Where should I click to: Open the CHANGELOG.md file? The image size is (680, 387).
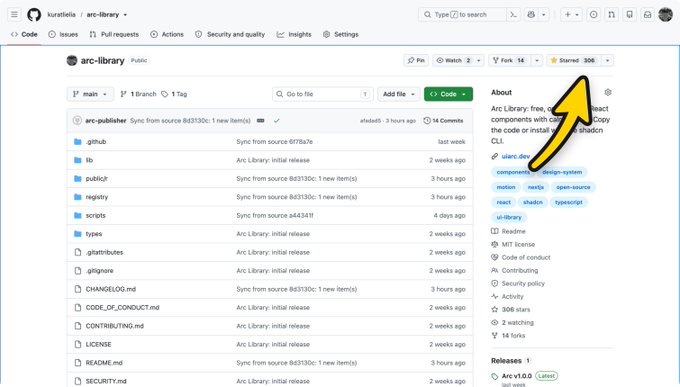111,289
